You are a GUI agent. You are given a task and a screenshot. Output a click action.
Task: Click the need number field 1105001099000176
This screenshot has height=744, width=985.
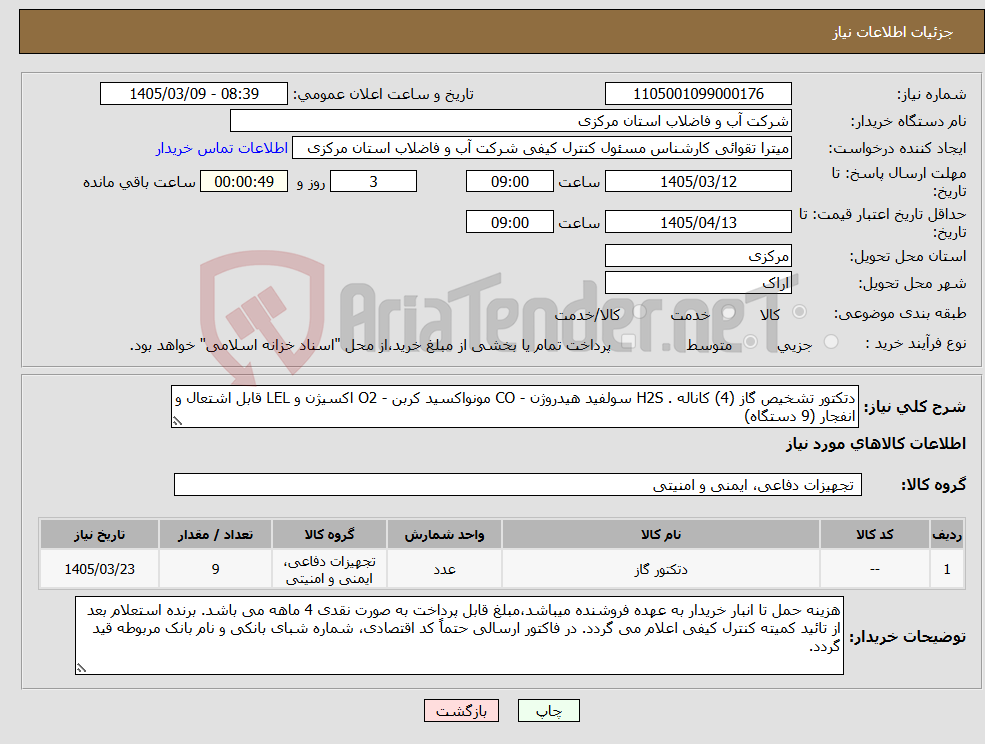pos(698,94)
